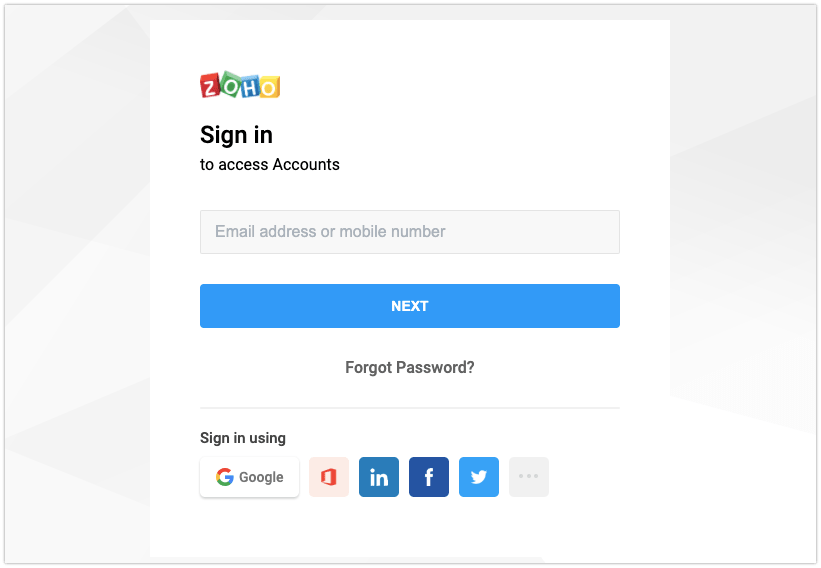Image resolution: width=821 pixels, height=568 pixels.
Task: Use the Twitter bird sign-in icon
Action: pos(479,477)
